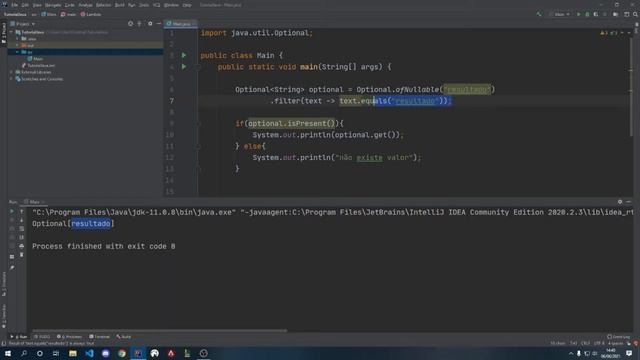This screenshot has width=640, height=360.
Task: Click the editor vertical scrollbar
Action: tap(631, 88)
